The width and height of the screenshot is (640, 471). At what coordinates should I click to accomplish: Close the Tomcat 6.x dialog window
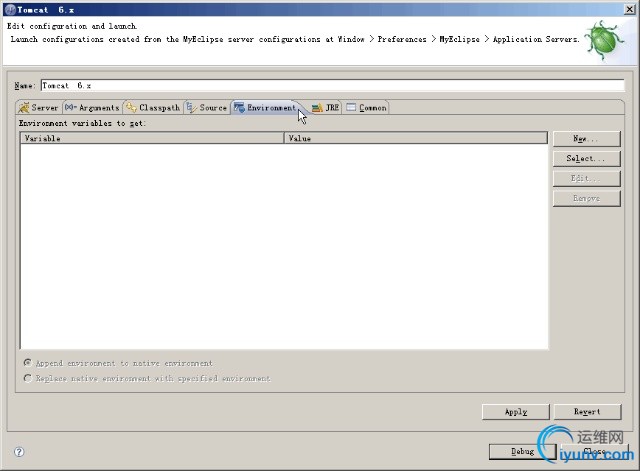click(630, 9)
